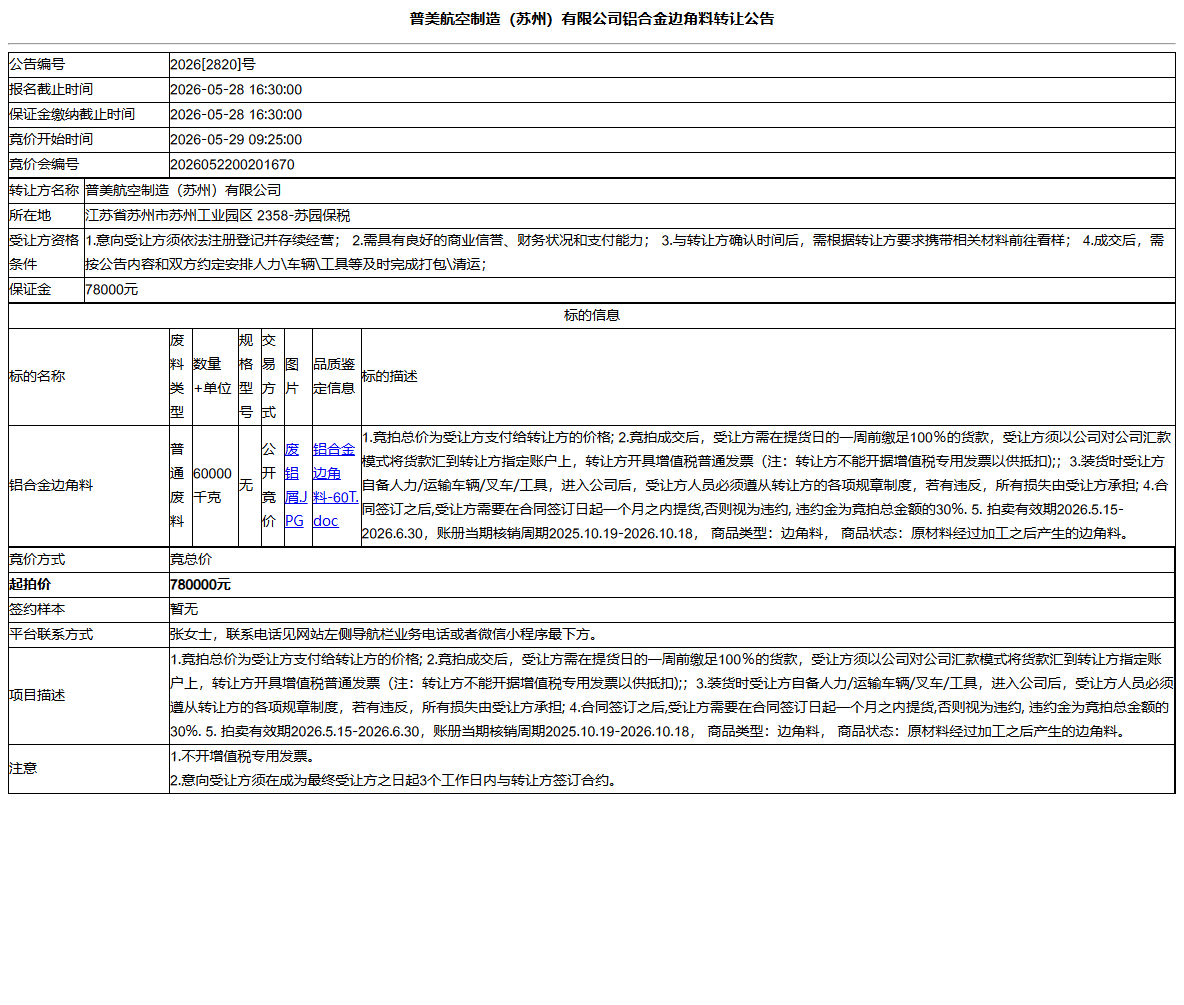Image resolution: width=1184 pixels, height=1005 pixels.
Task: Select the 竞价会编号 label
Action: click(44, 165)
